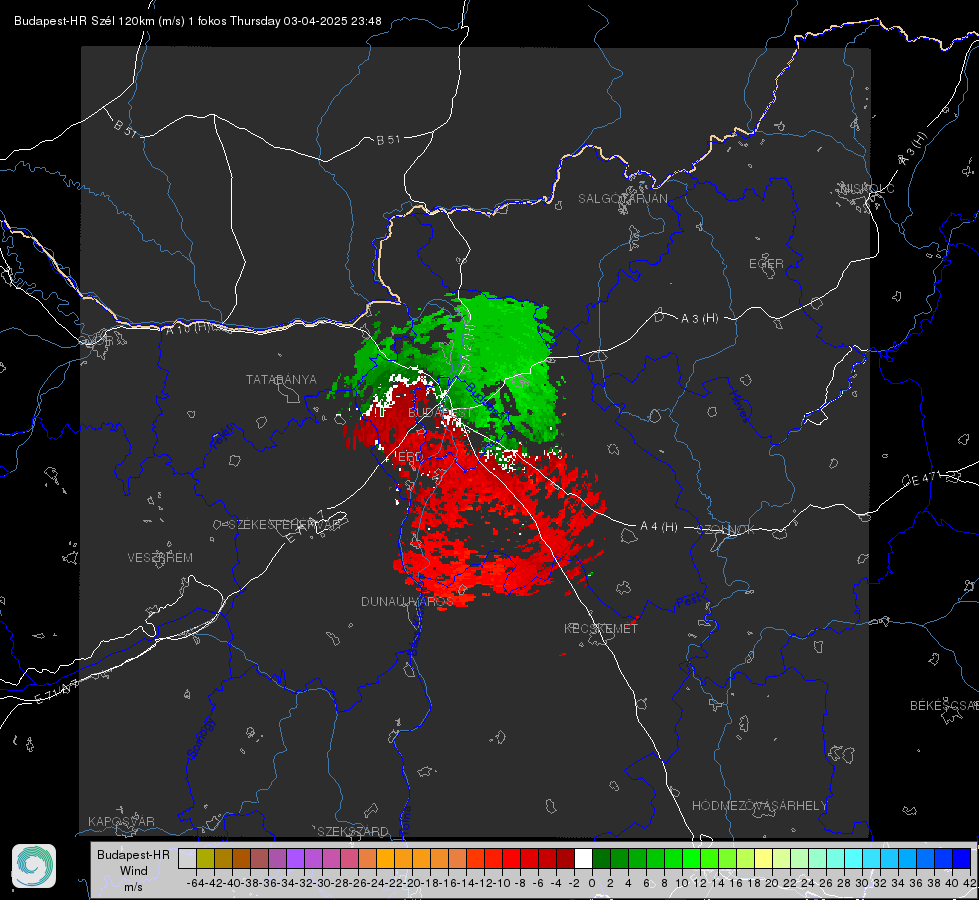The width and height of the screenshot is (979, 900).
Task: Click the Budapest-HR Wind m/s legend title
Action: point(134,871)
